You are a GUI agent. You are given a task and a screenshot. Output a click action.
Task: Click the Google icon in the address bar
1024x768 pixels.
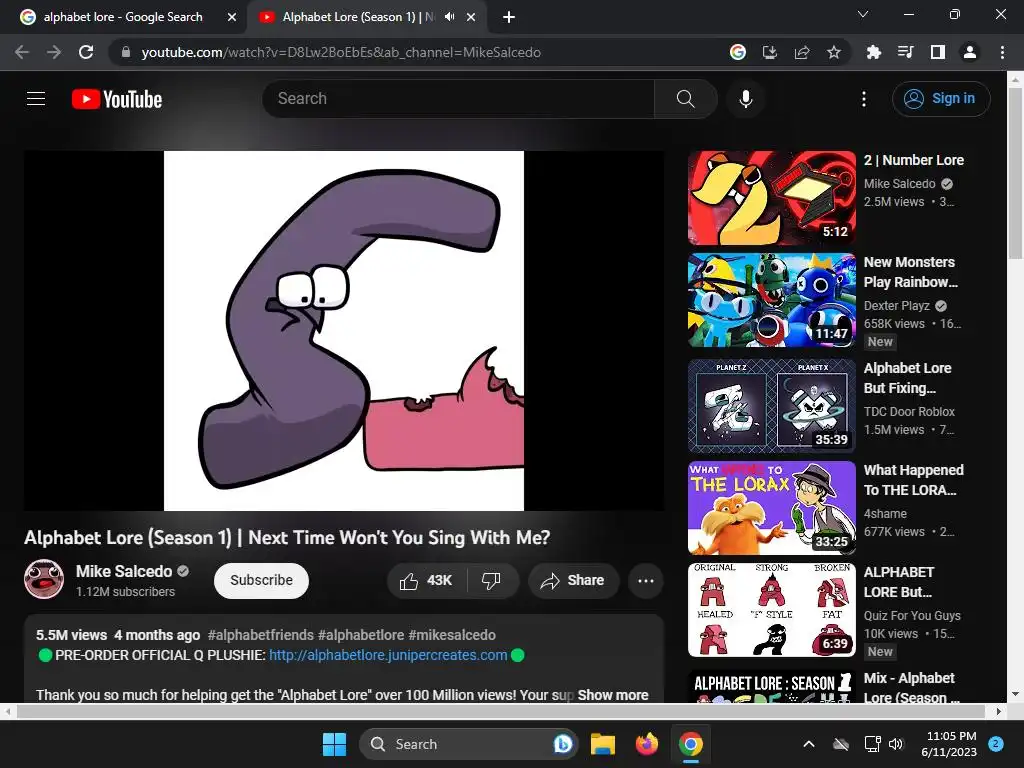coord(737,52)
